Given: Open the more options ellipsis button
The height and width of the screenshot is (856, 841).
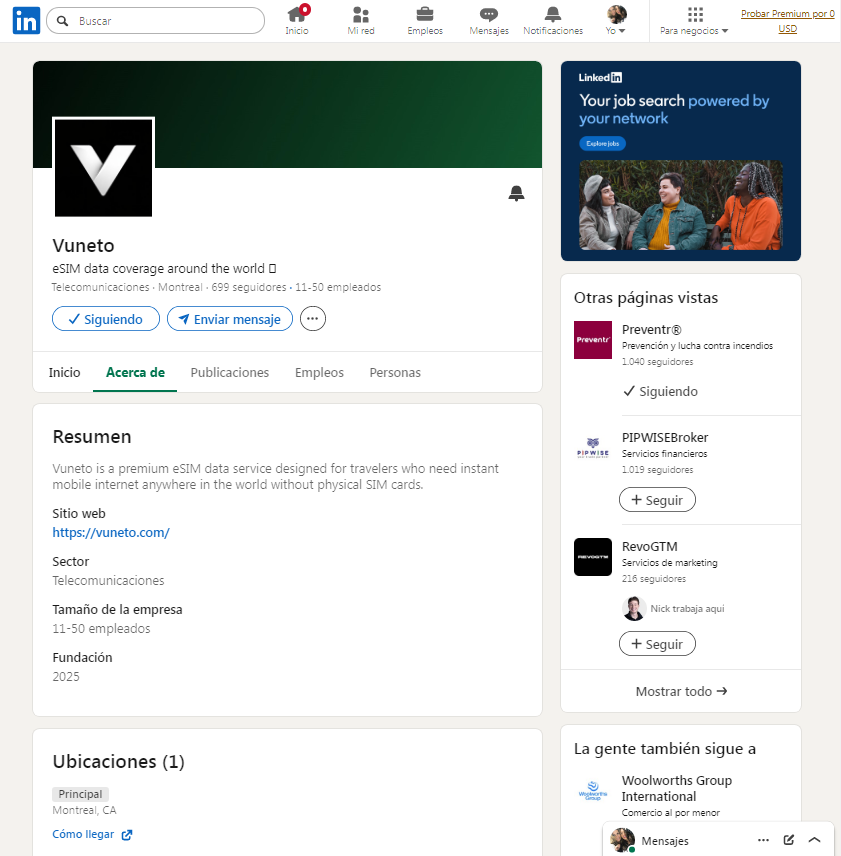Looking at the screenshot, I should tap(313, 319).
